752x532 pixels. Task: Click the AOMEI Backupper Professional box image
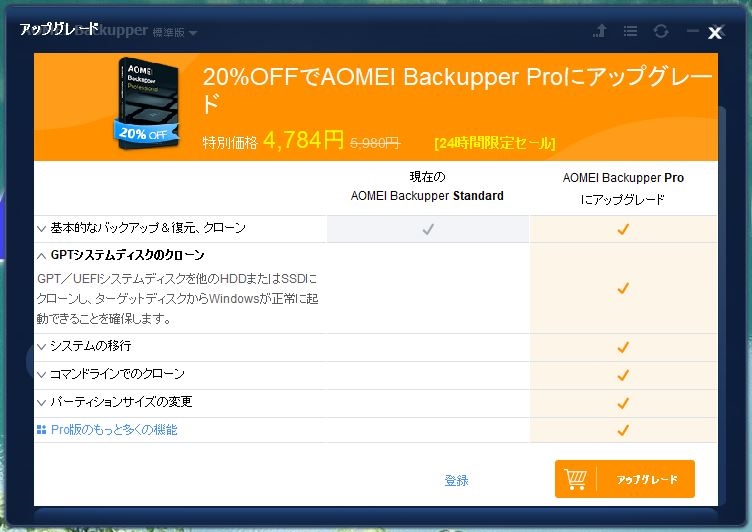pos(147,102)
